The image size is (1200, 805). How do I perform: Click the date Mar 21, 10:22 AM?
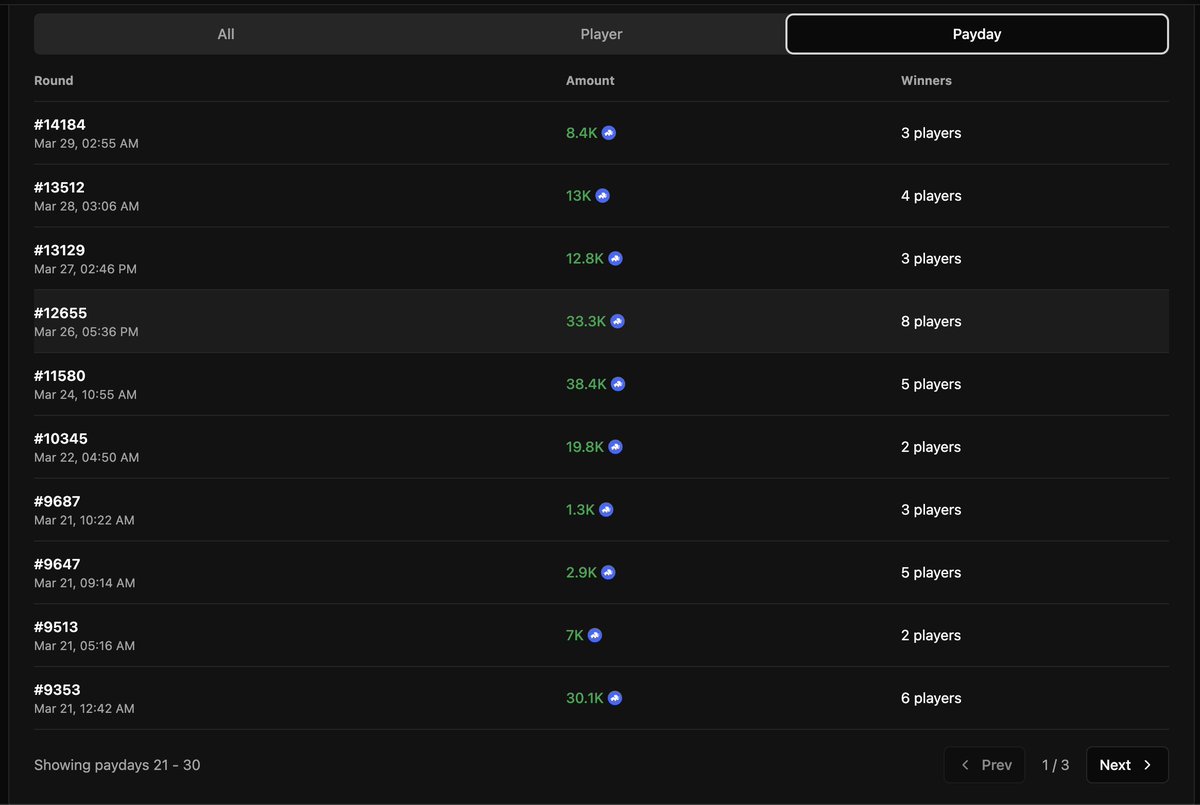click(84, 521)
